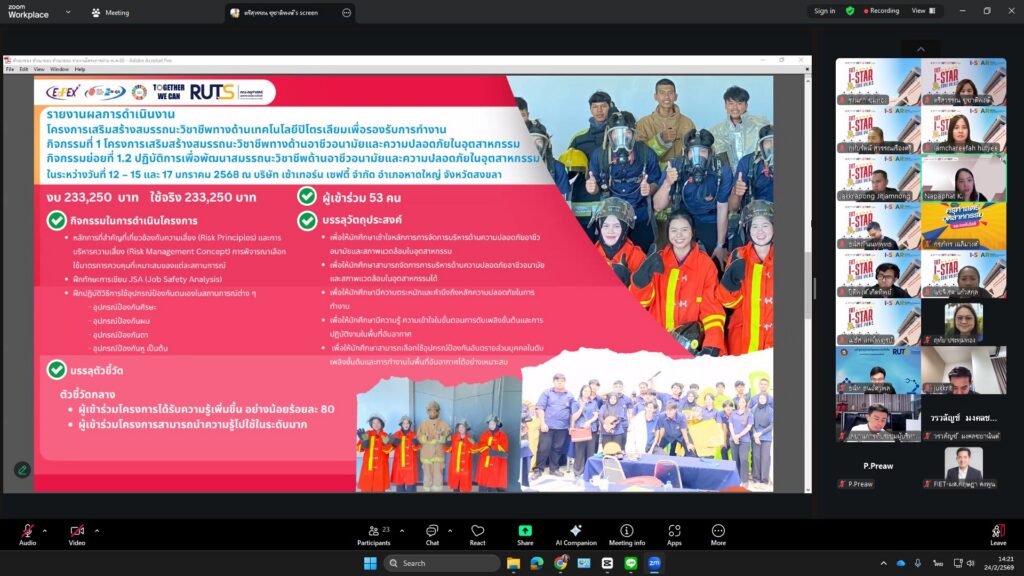Viewport: 1024px width, 576px height.
Task: Open the Participants panel
Action: click(x=373, y=532)
